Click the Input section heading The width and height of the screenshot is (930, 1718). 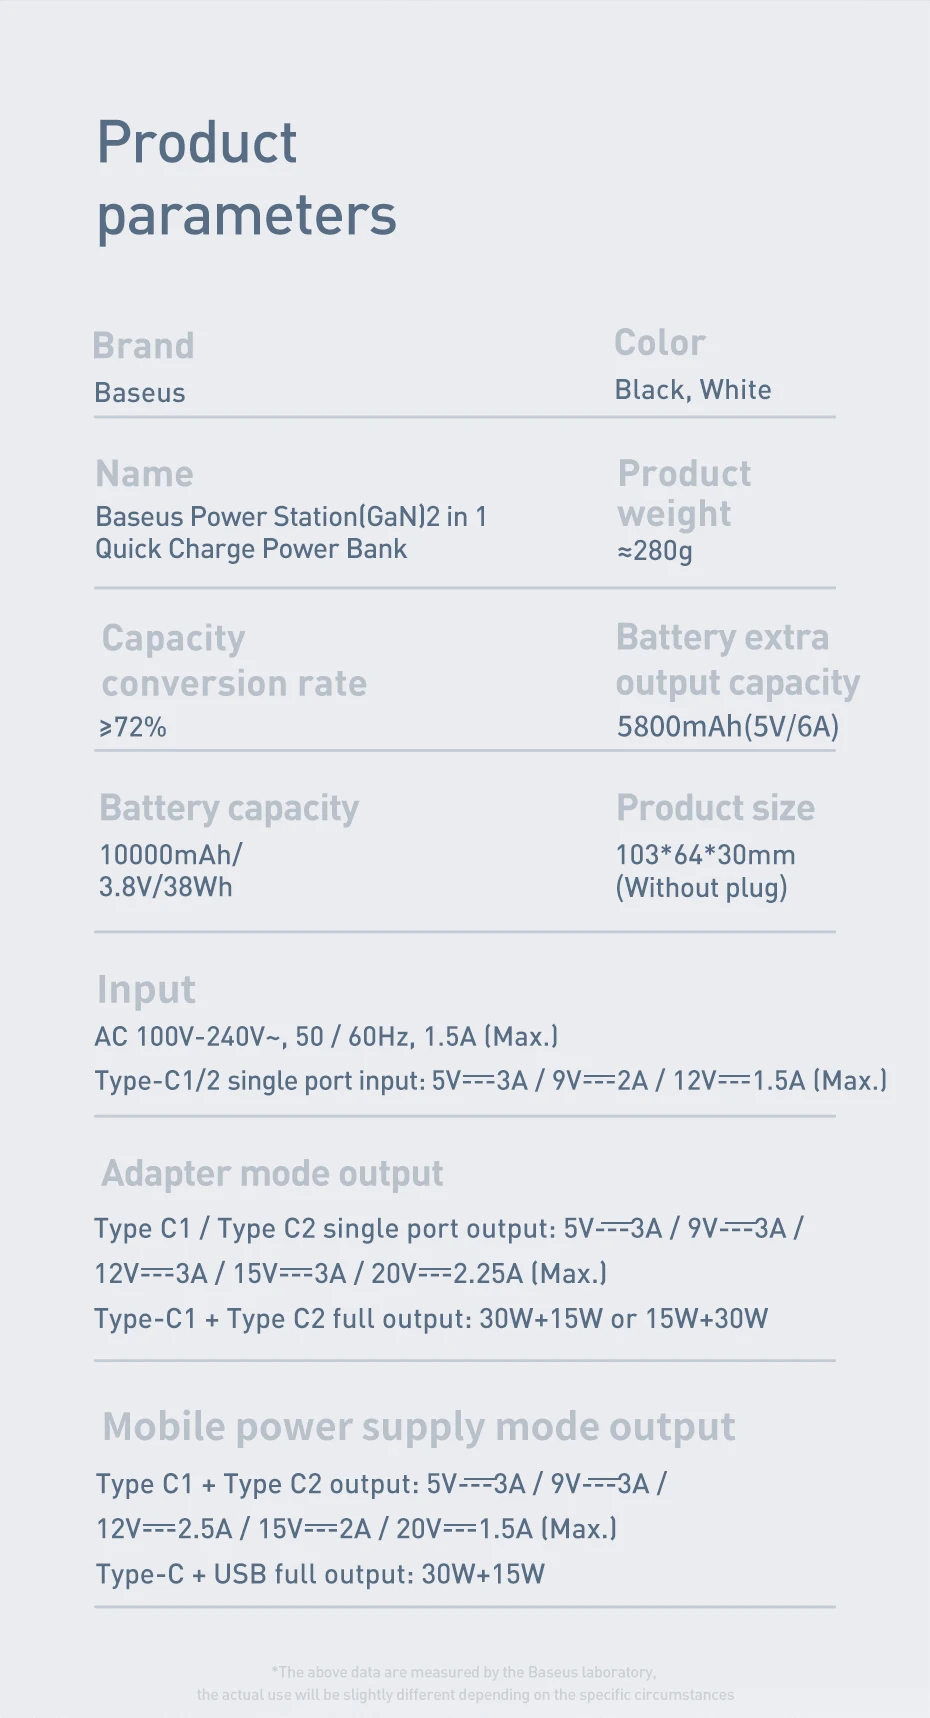tap(146, 990)
